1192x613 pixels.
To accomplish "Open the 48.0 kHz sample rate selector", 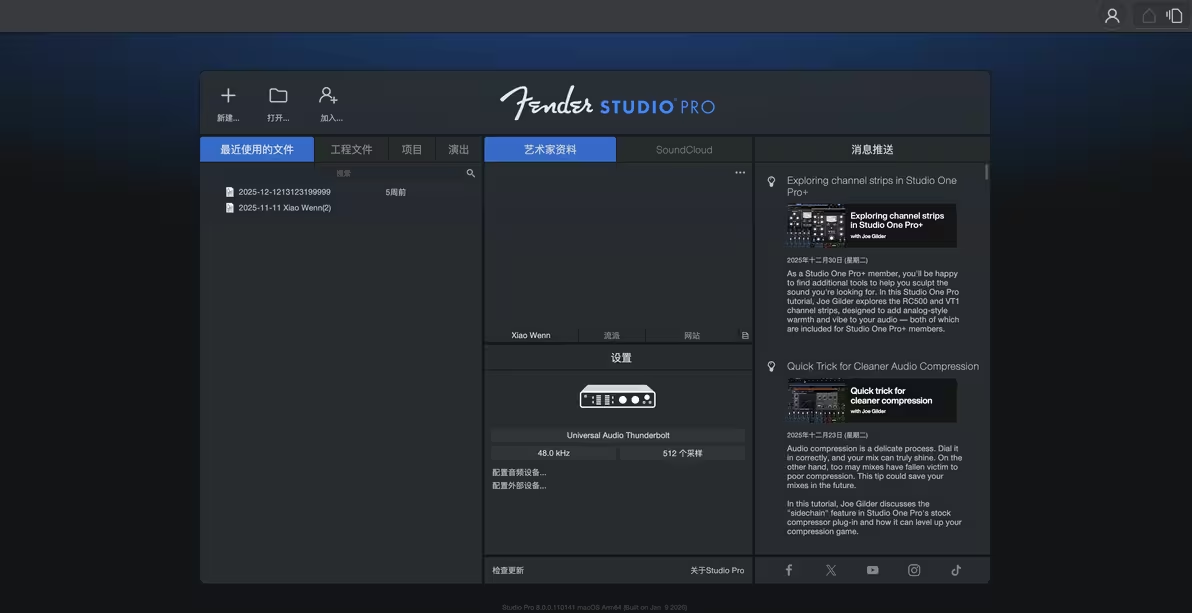I will coord(553,453).
